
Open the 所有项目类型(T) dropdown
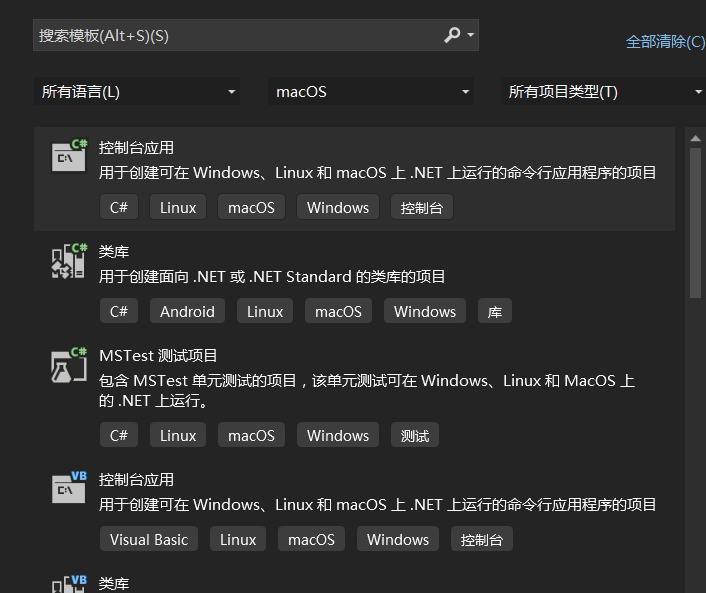(603, 92)
